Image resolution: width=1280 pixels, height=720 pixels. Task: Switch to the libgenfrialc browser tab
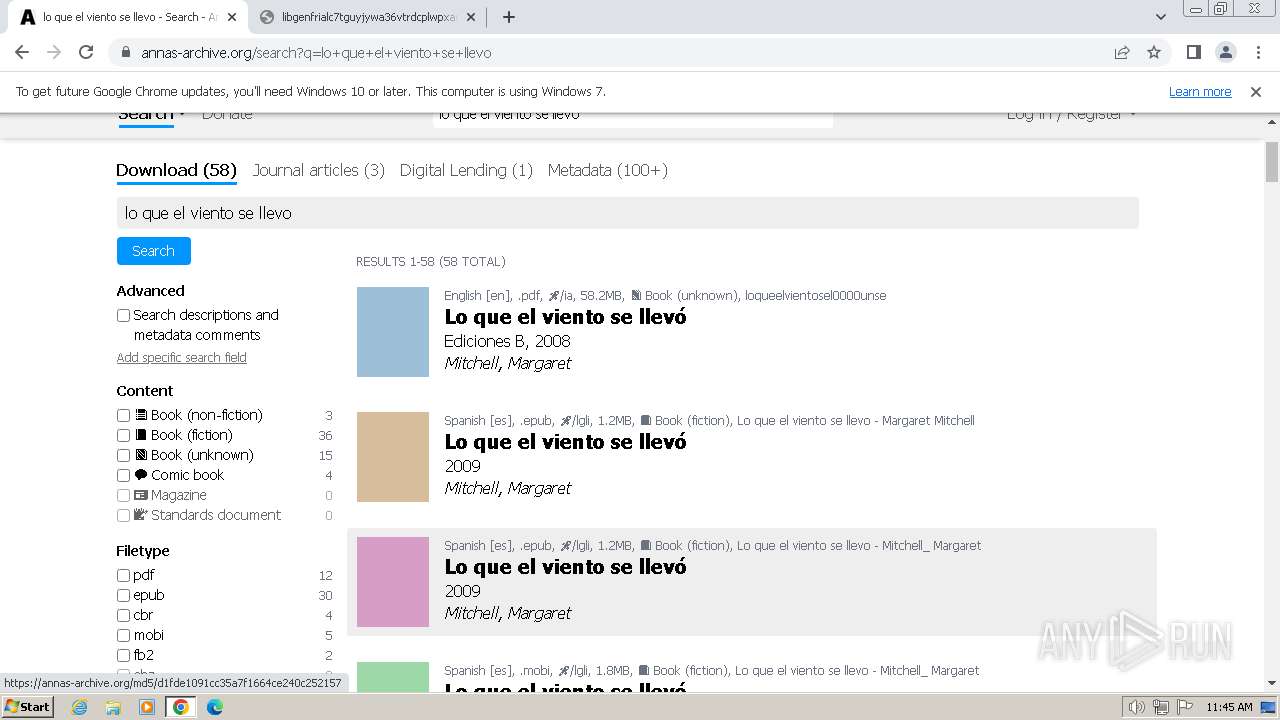(x=365, y=17)
